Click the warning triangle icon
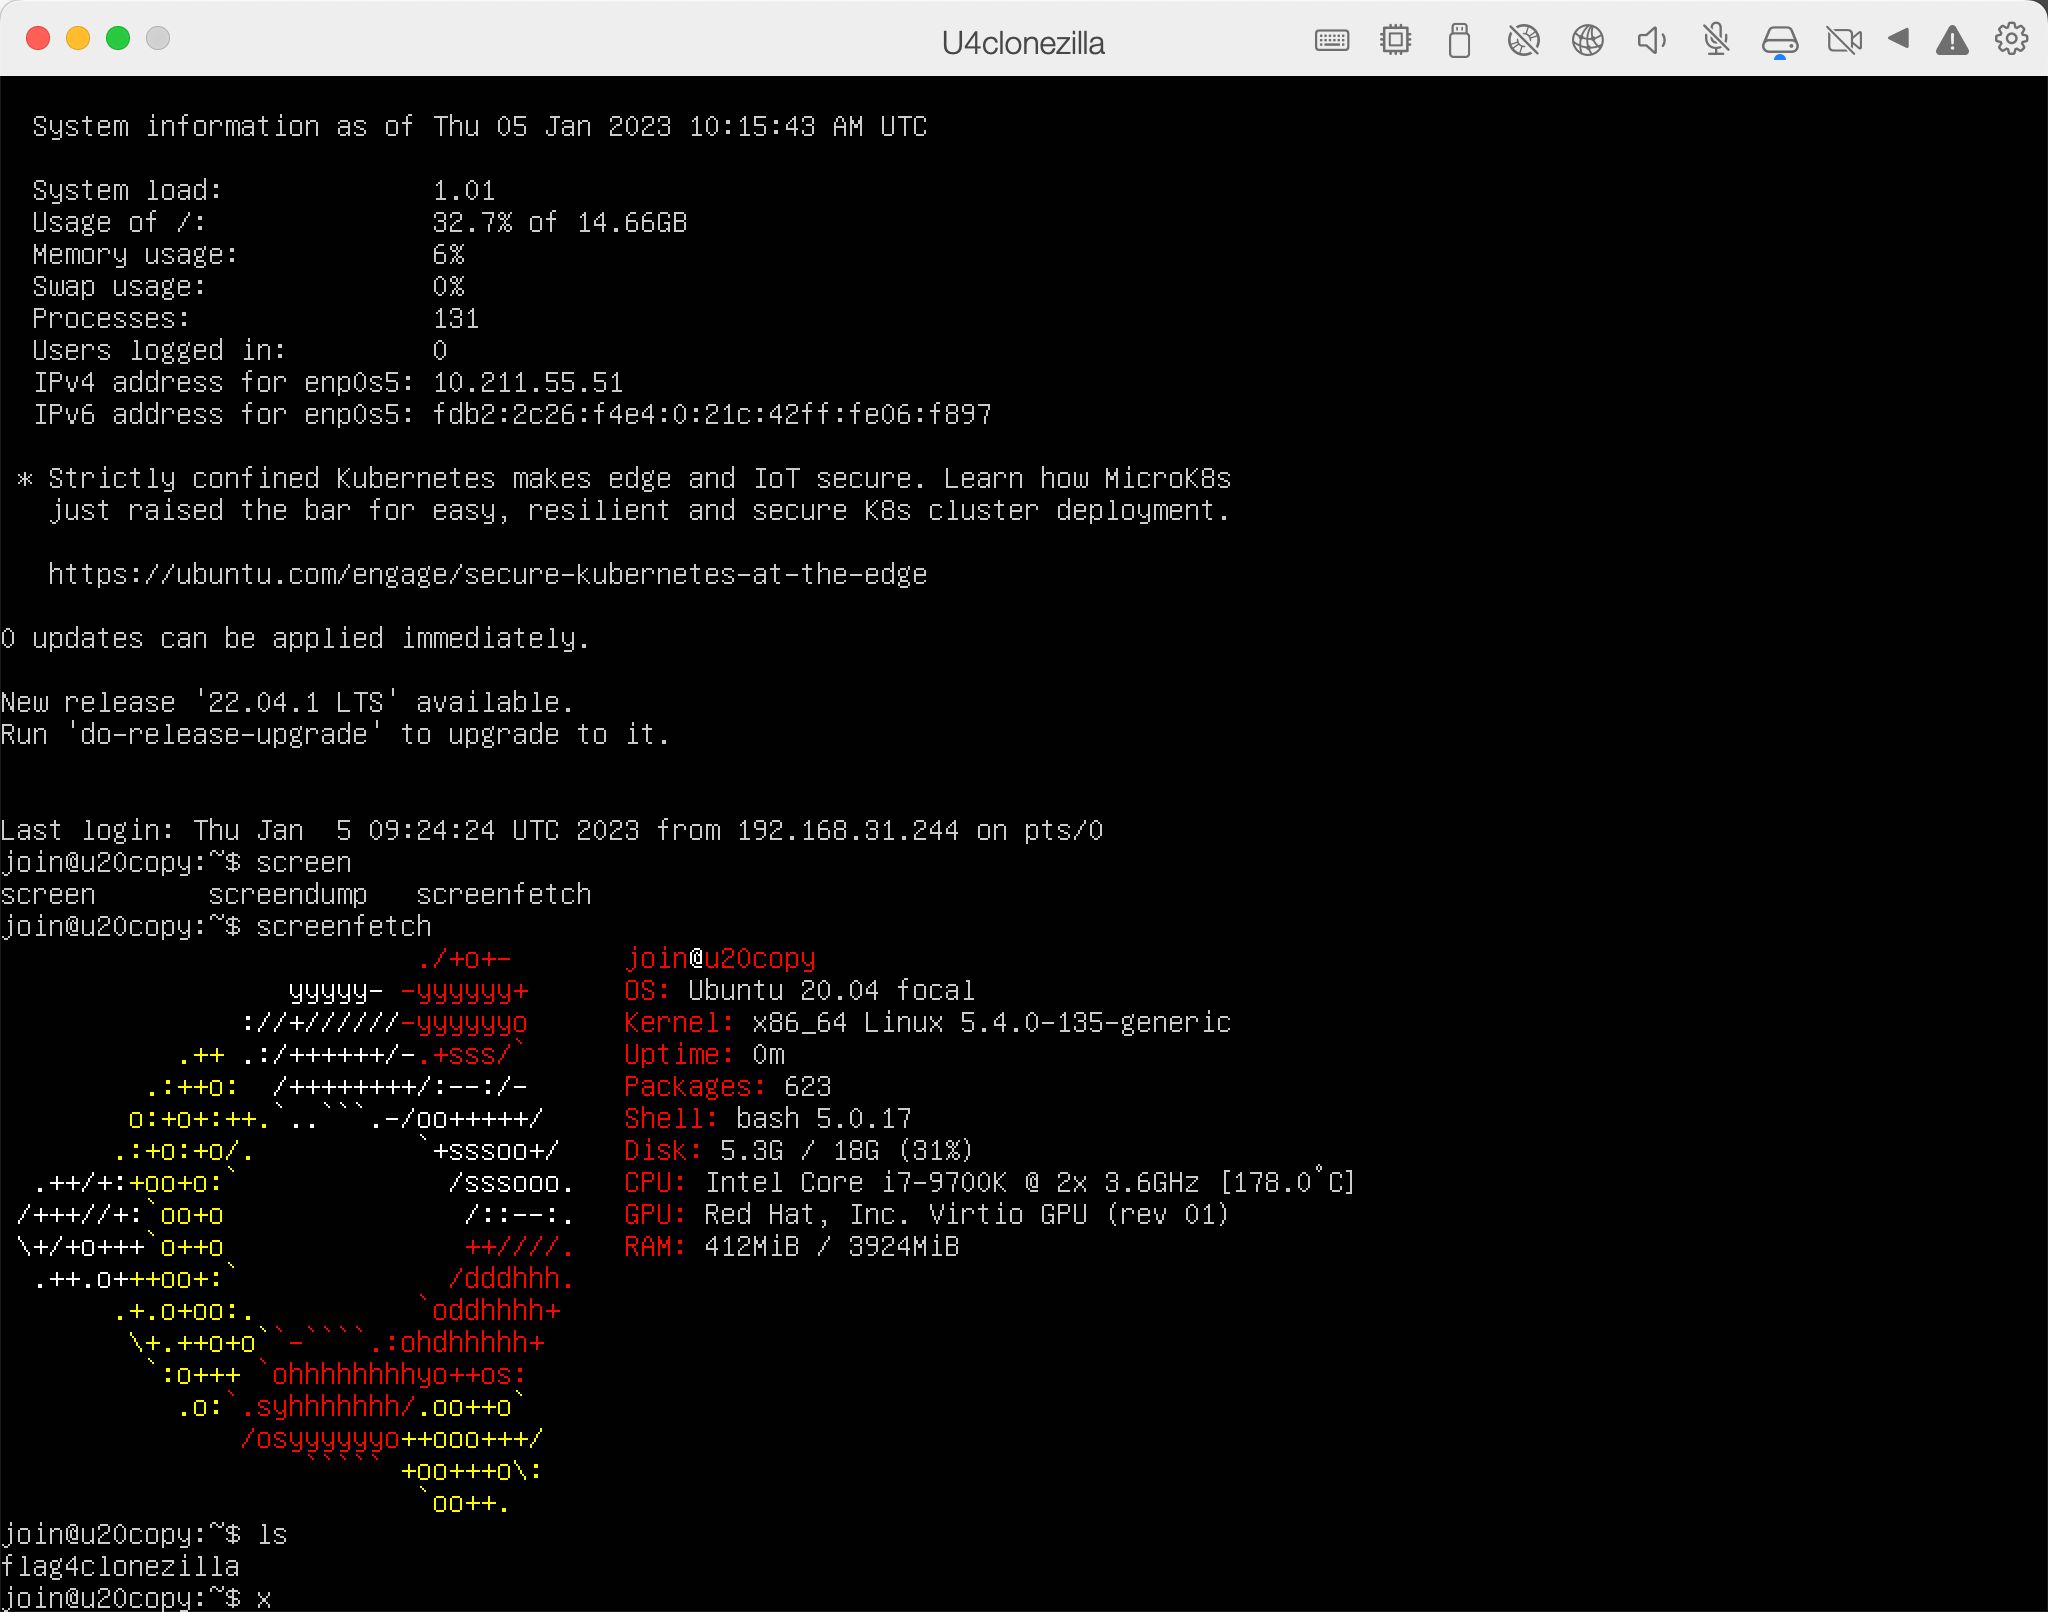2048x1612 pixels. tap(1951, 41)
